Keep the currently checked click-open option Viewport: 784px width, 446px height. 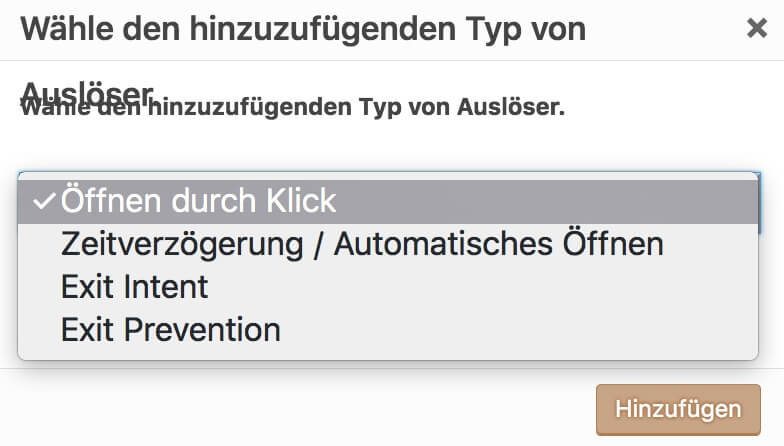coord(199,201)
